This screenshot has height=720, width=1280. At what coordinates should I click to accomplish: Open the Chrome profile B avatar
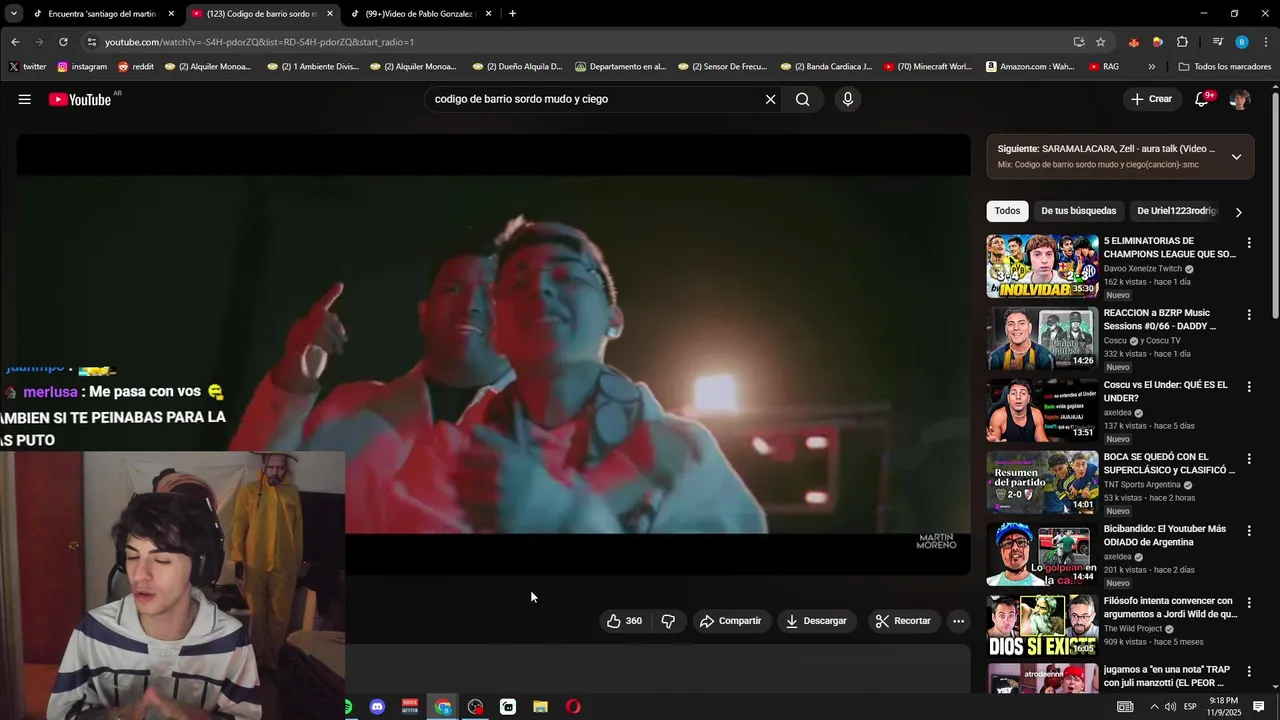tap(1242, 42)
